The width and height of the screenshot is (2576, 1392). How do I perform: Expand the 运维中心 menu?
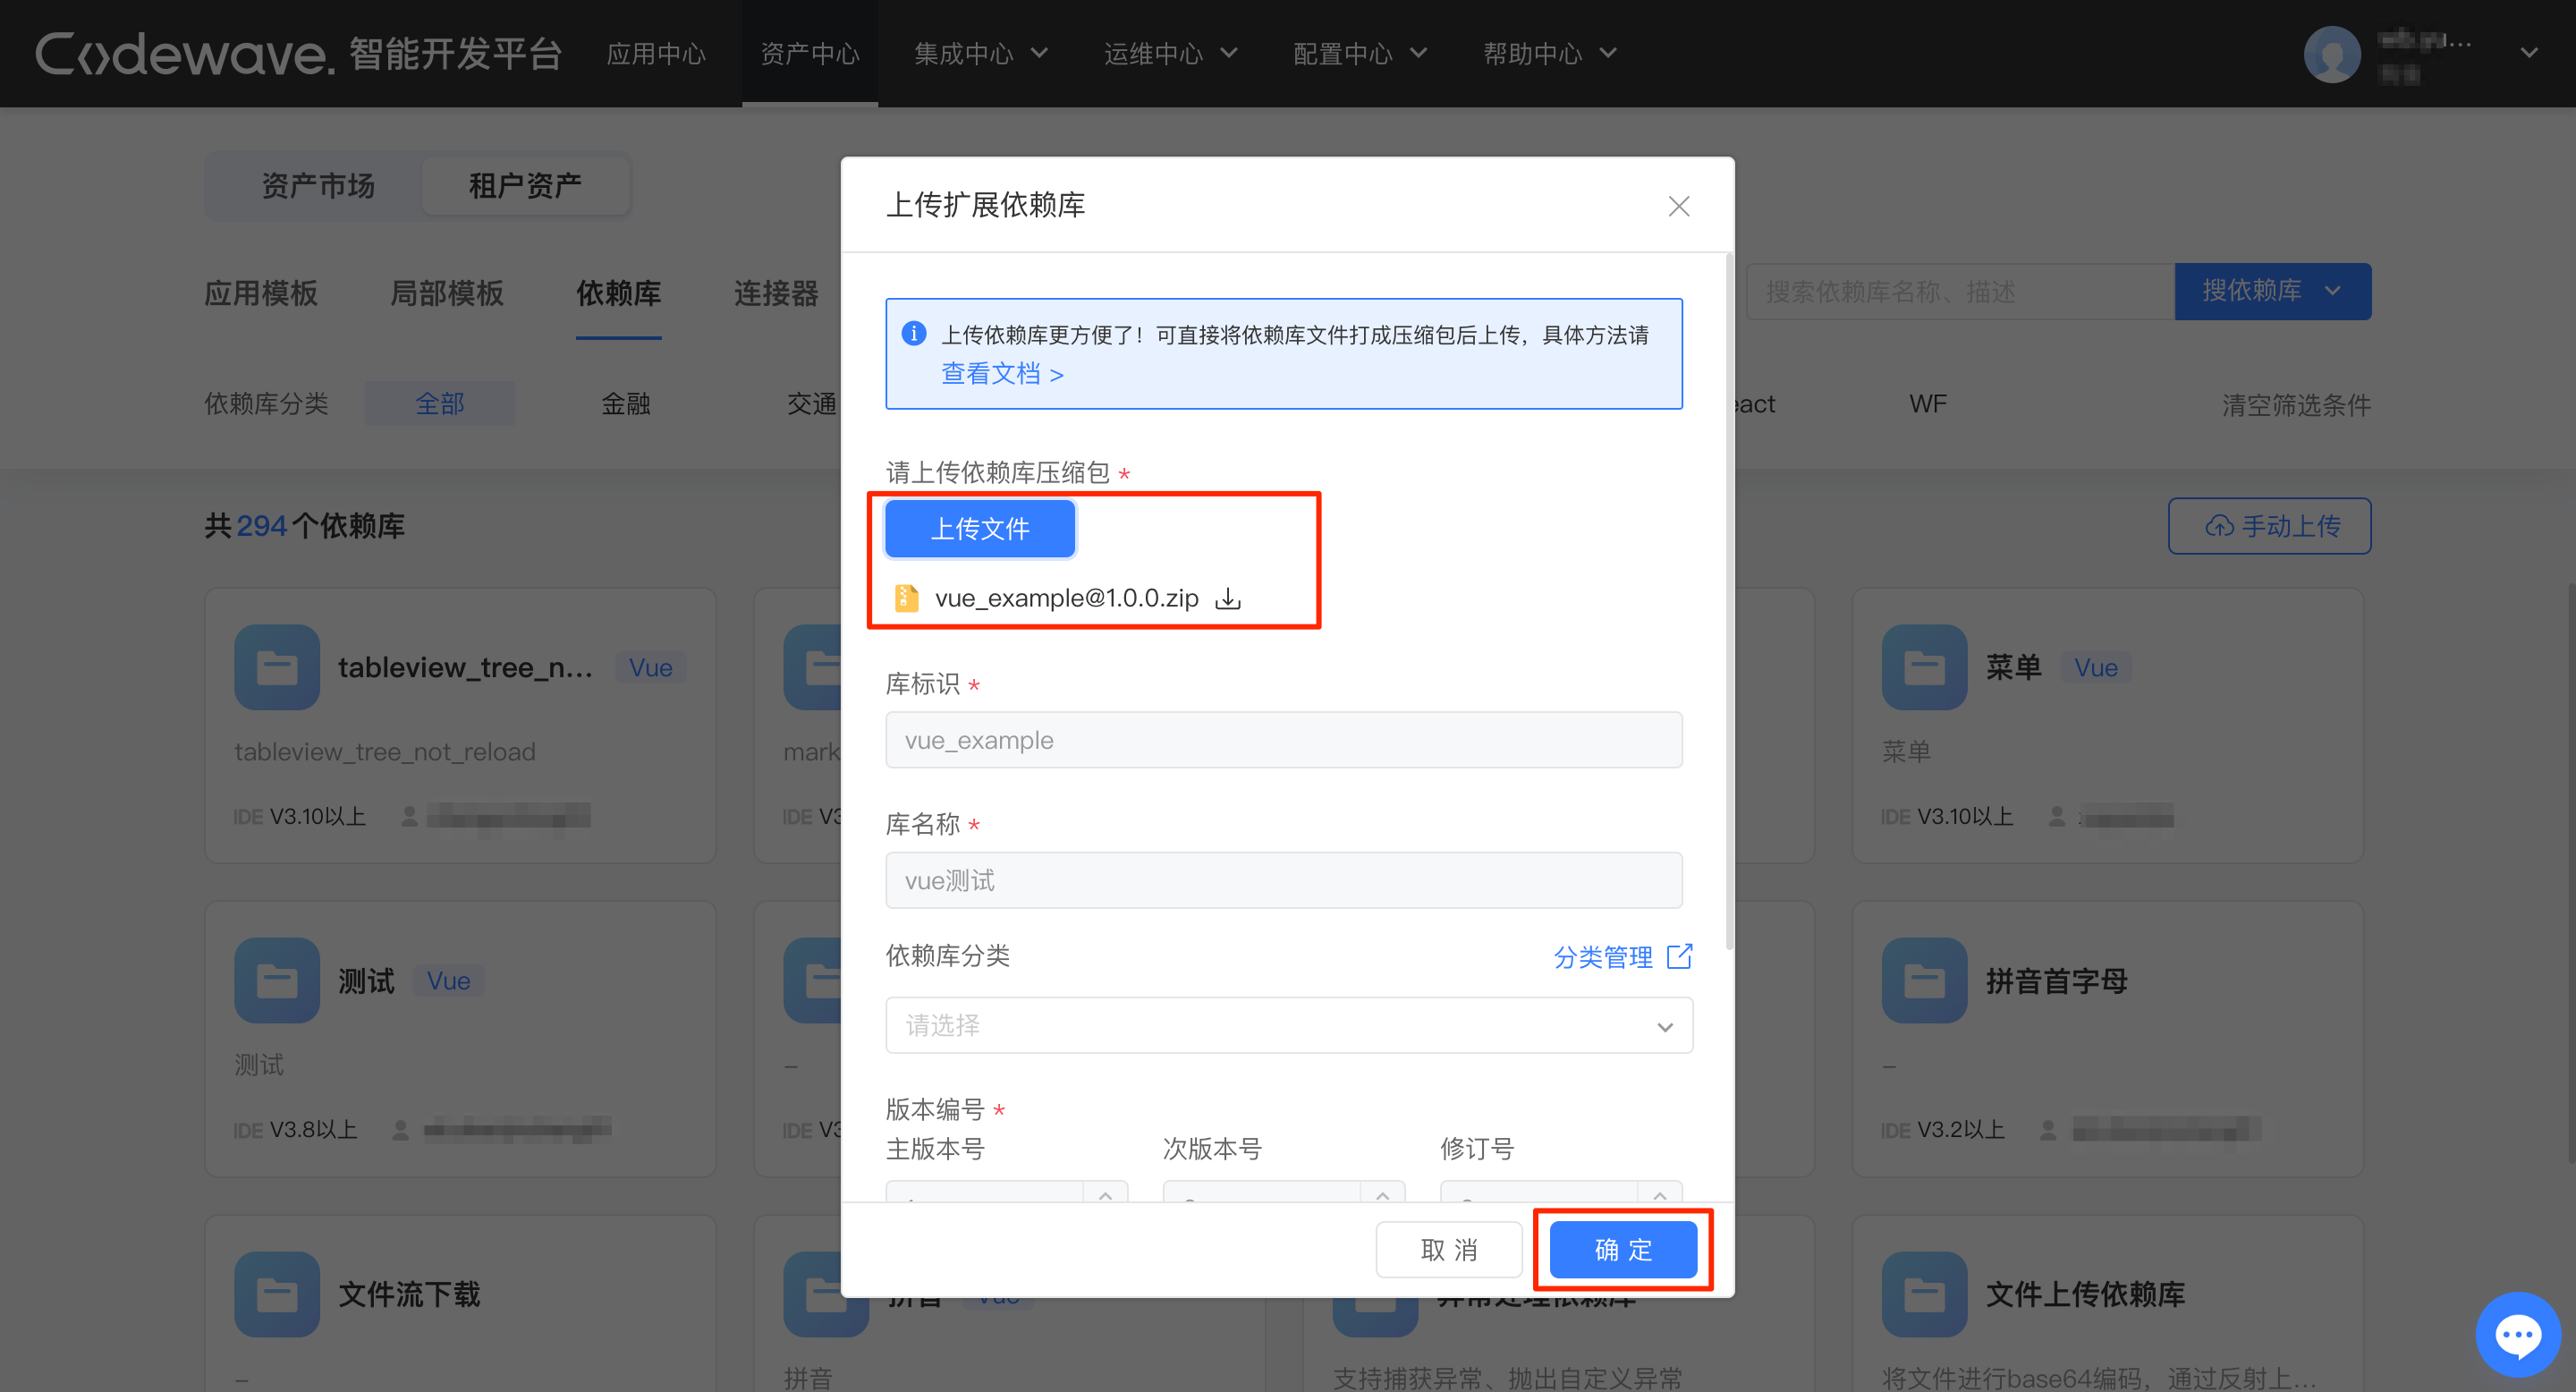[1170, 54]
